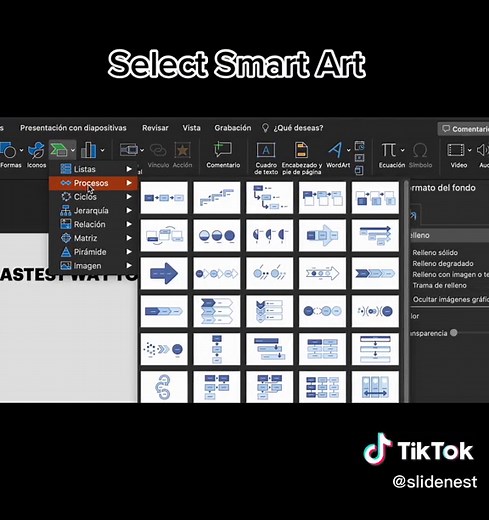Click the Iconos duck icon
The width and height of the screenshot is (489, 520).
(x=36, y=150)
